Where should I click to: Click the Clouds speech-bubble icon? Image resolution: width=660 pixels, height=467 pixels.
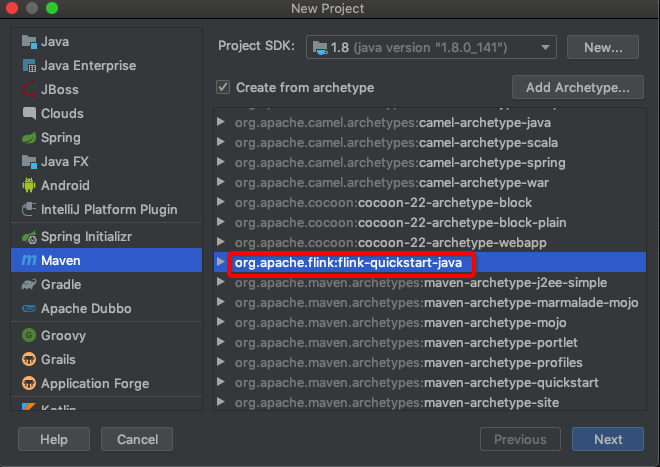(x=29, y=113)
